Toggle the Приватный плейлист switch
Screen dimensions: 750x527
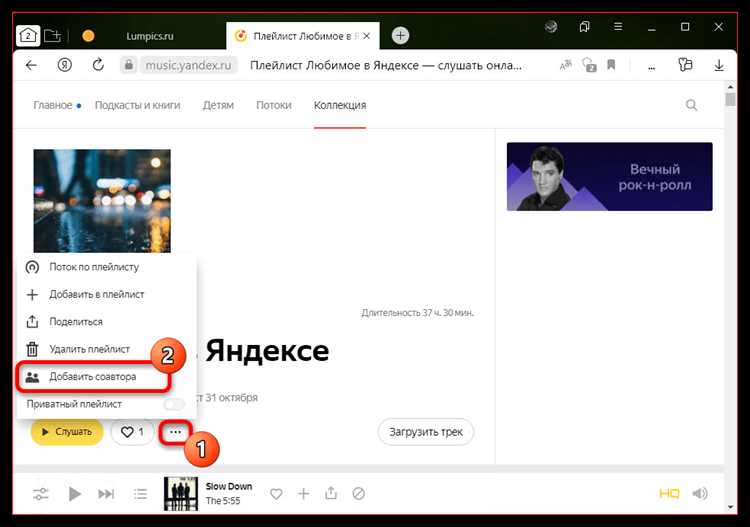coord(174,405)
